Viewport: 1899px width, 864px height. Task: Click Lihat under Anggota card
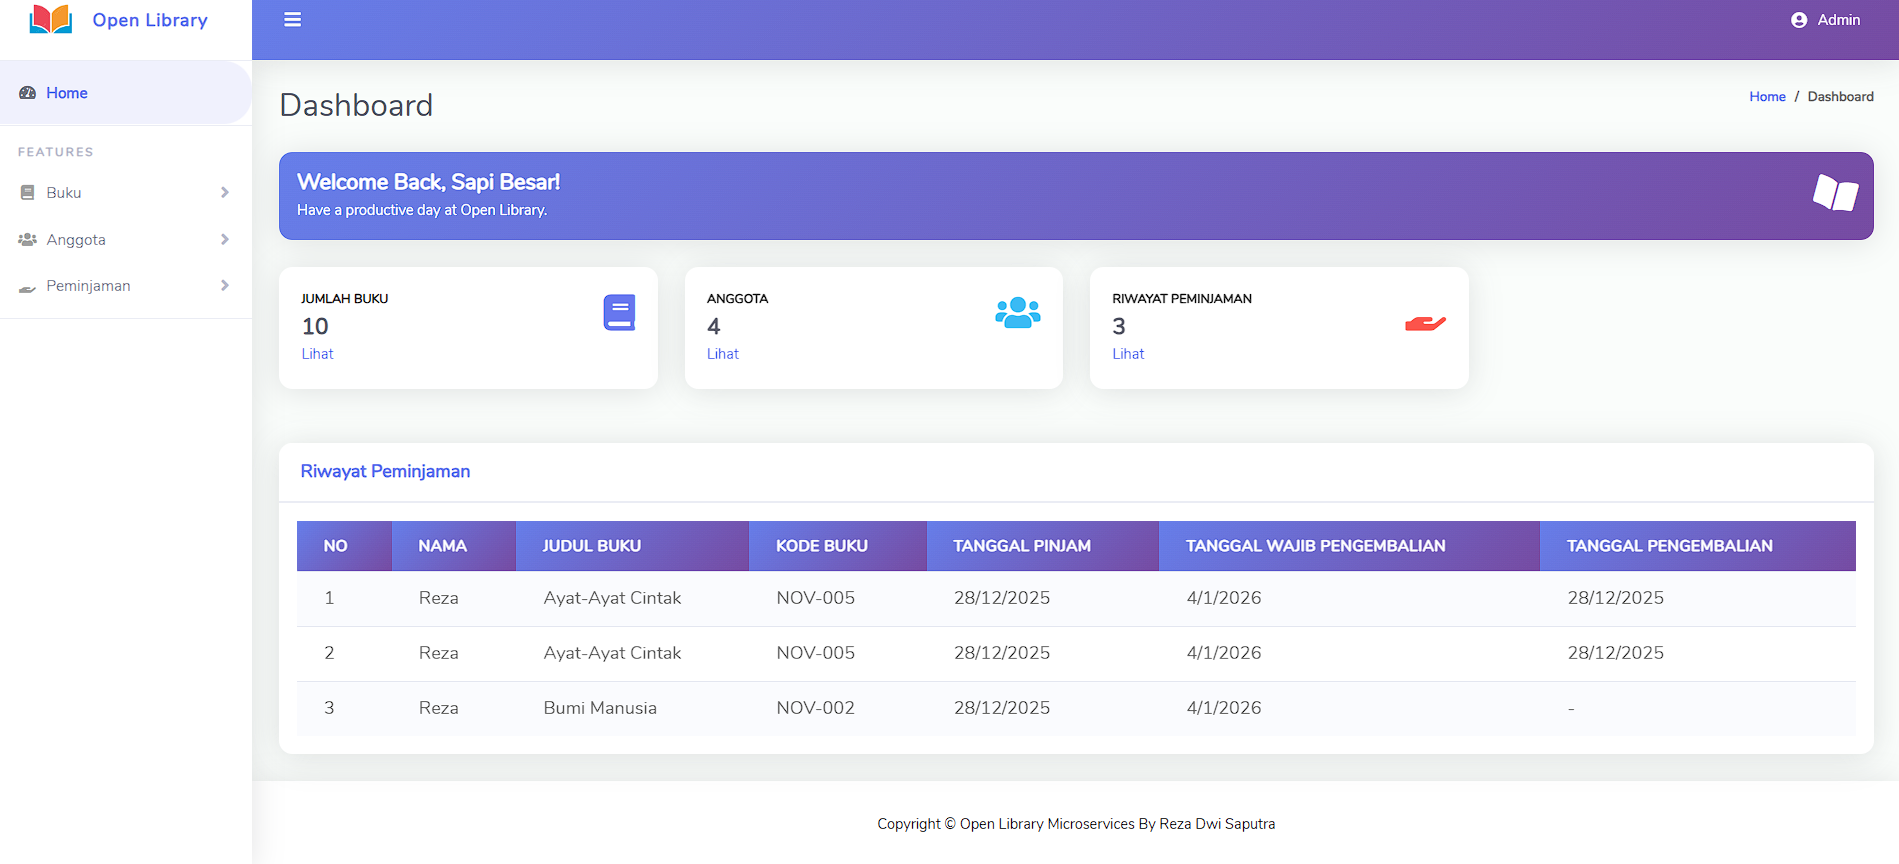723,354
